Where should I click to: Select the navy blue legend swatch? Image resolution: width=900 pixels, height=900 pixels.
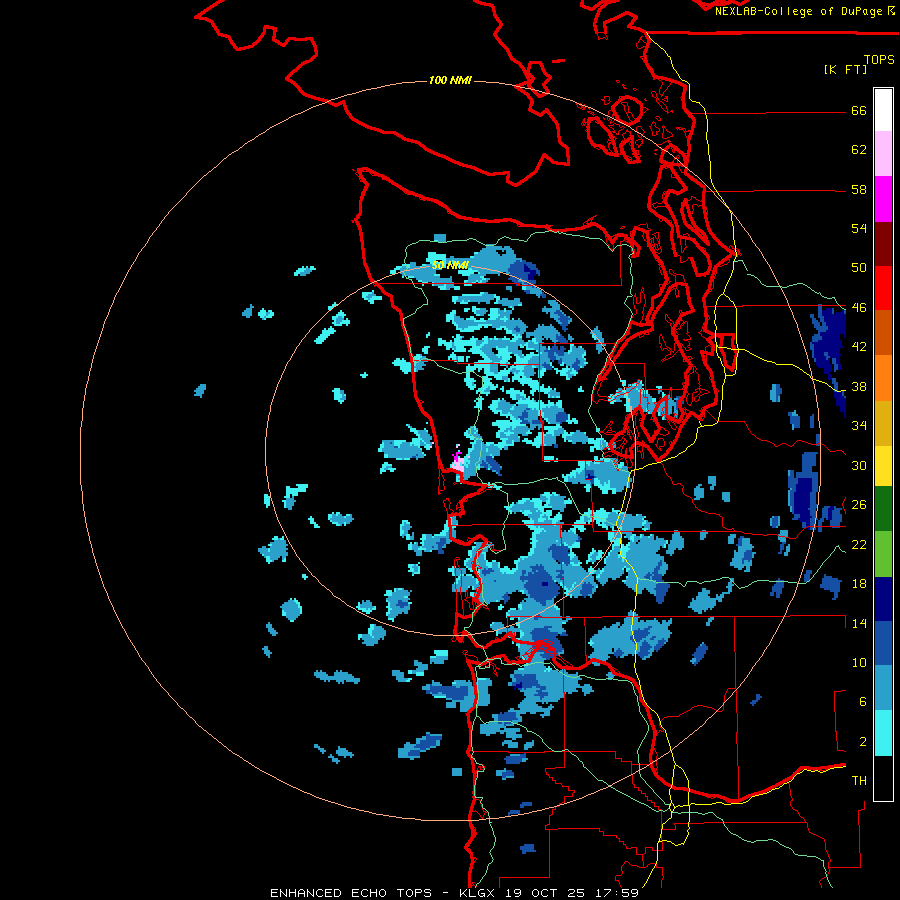pos(883,599)
